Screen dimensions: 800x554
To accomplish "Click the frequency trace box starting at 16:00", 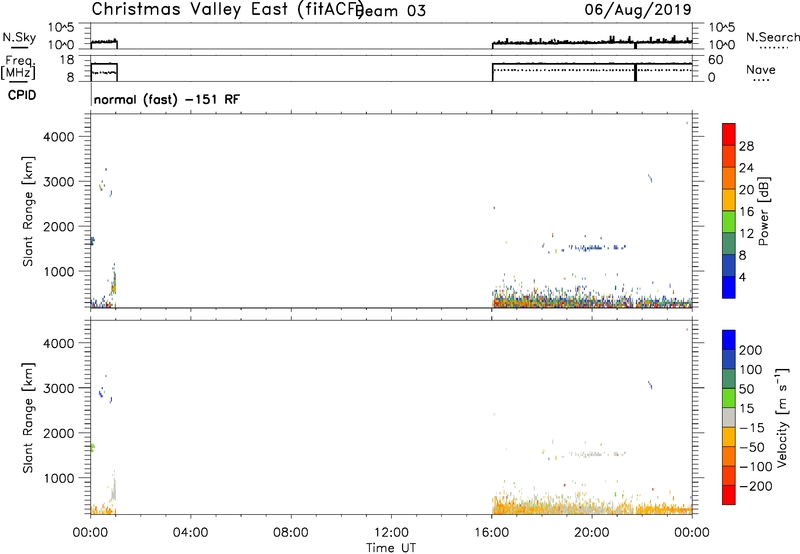I will coord(592,72).
